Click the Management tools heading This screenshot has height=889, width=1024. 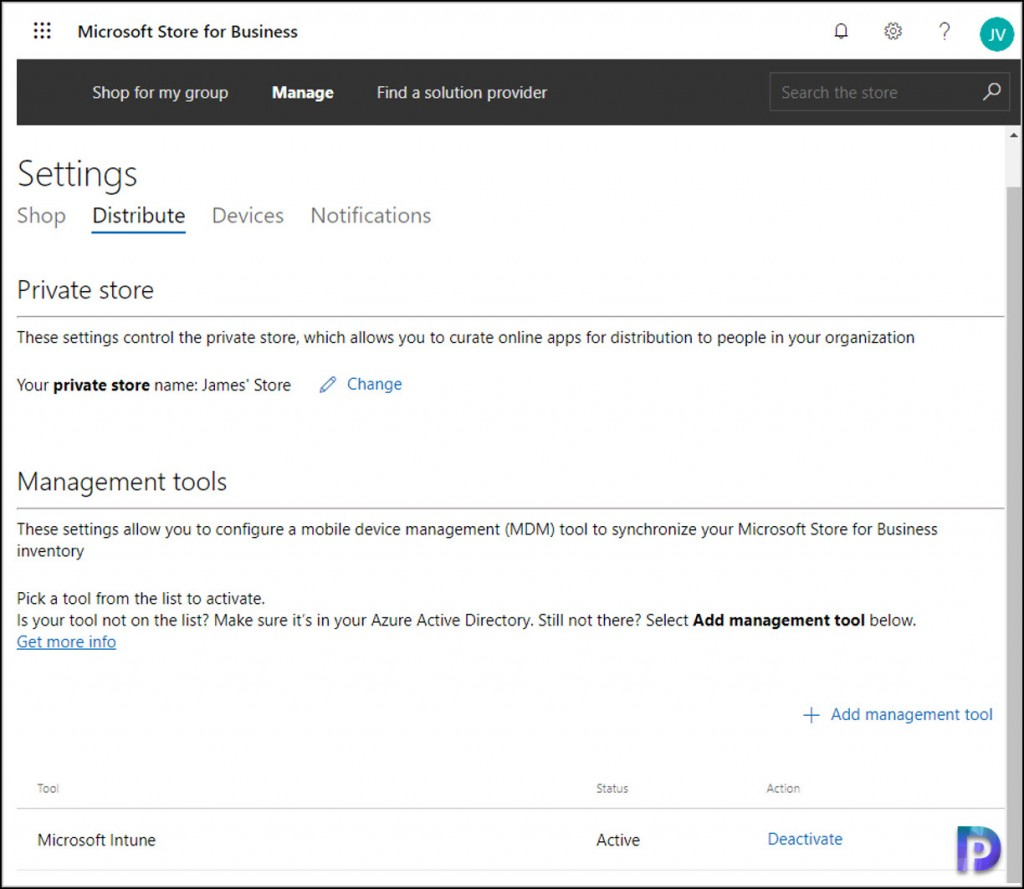[x=122, y=482]
